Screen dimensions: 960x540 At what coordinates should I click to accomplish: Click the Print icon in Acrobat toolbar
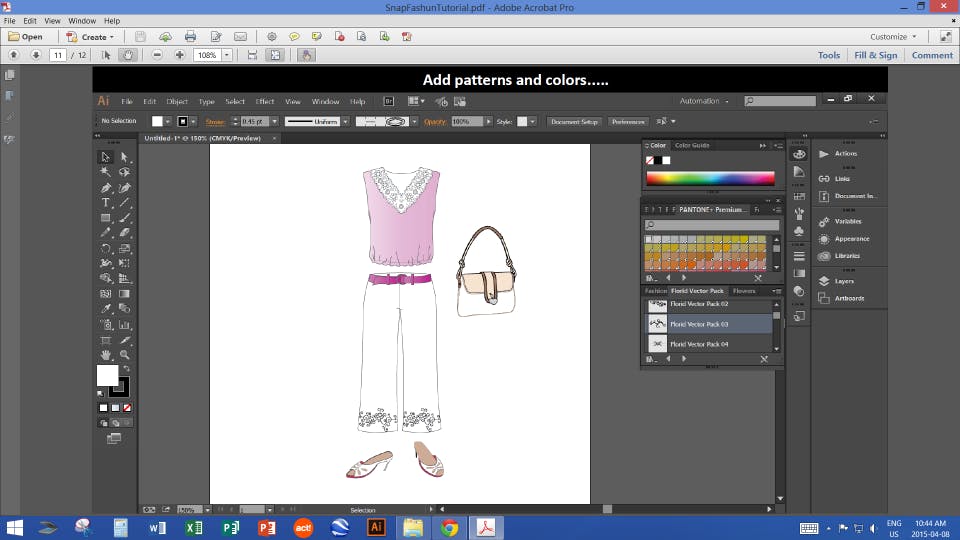pyautogui.click(x=190, y=37)
